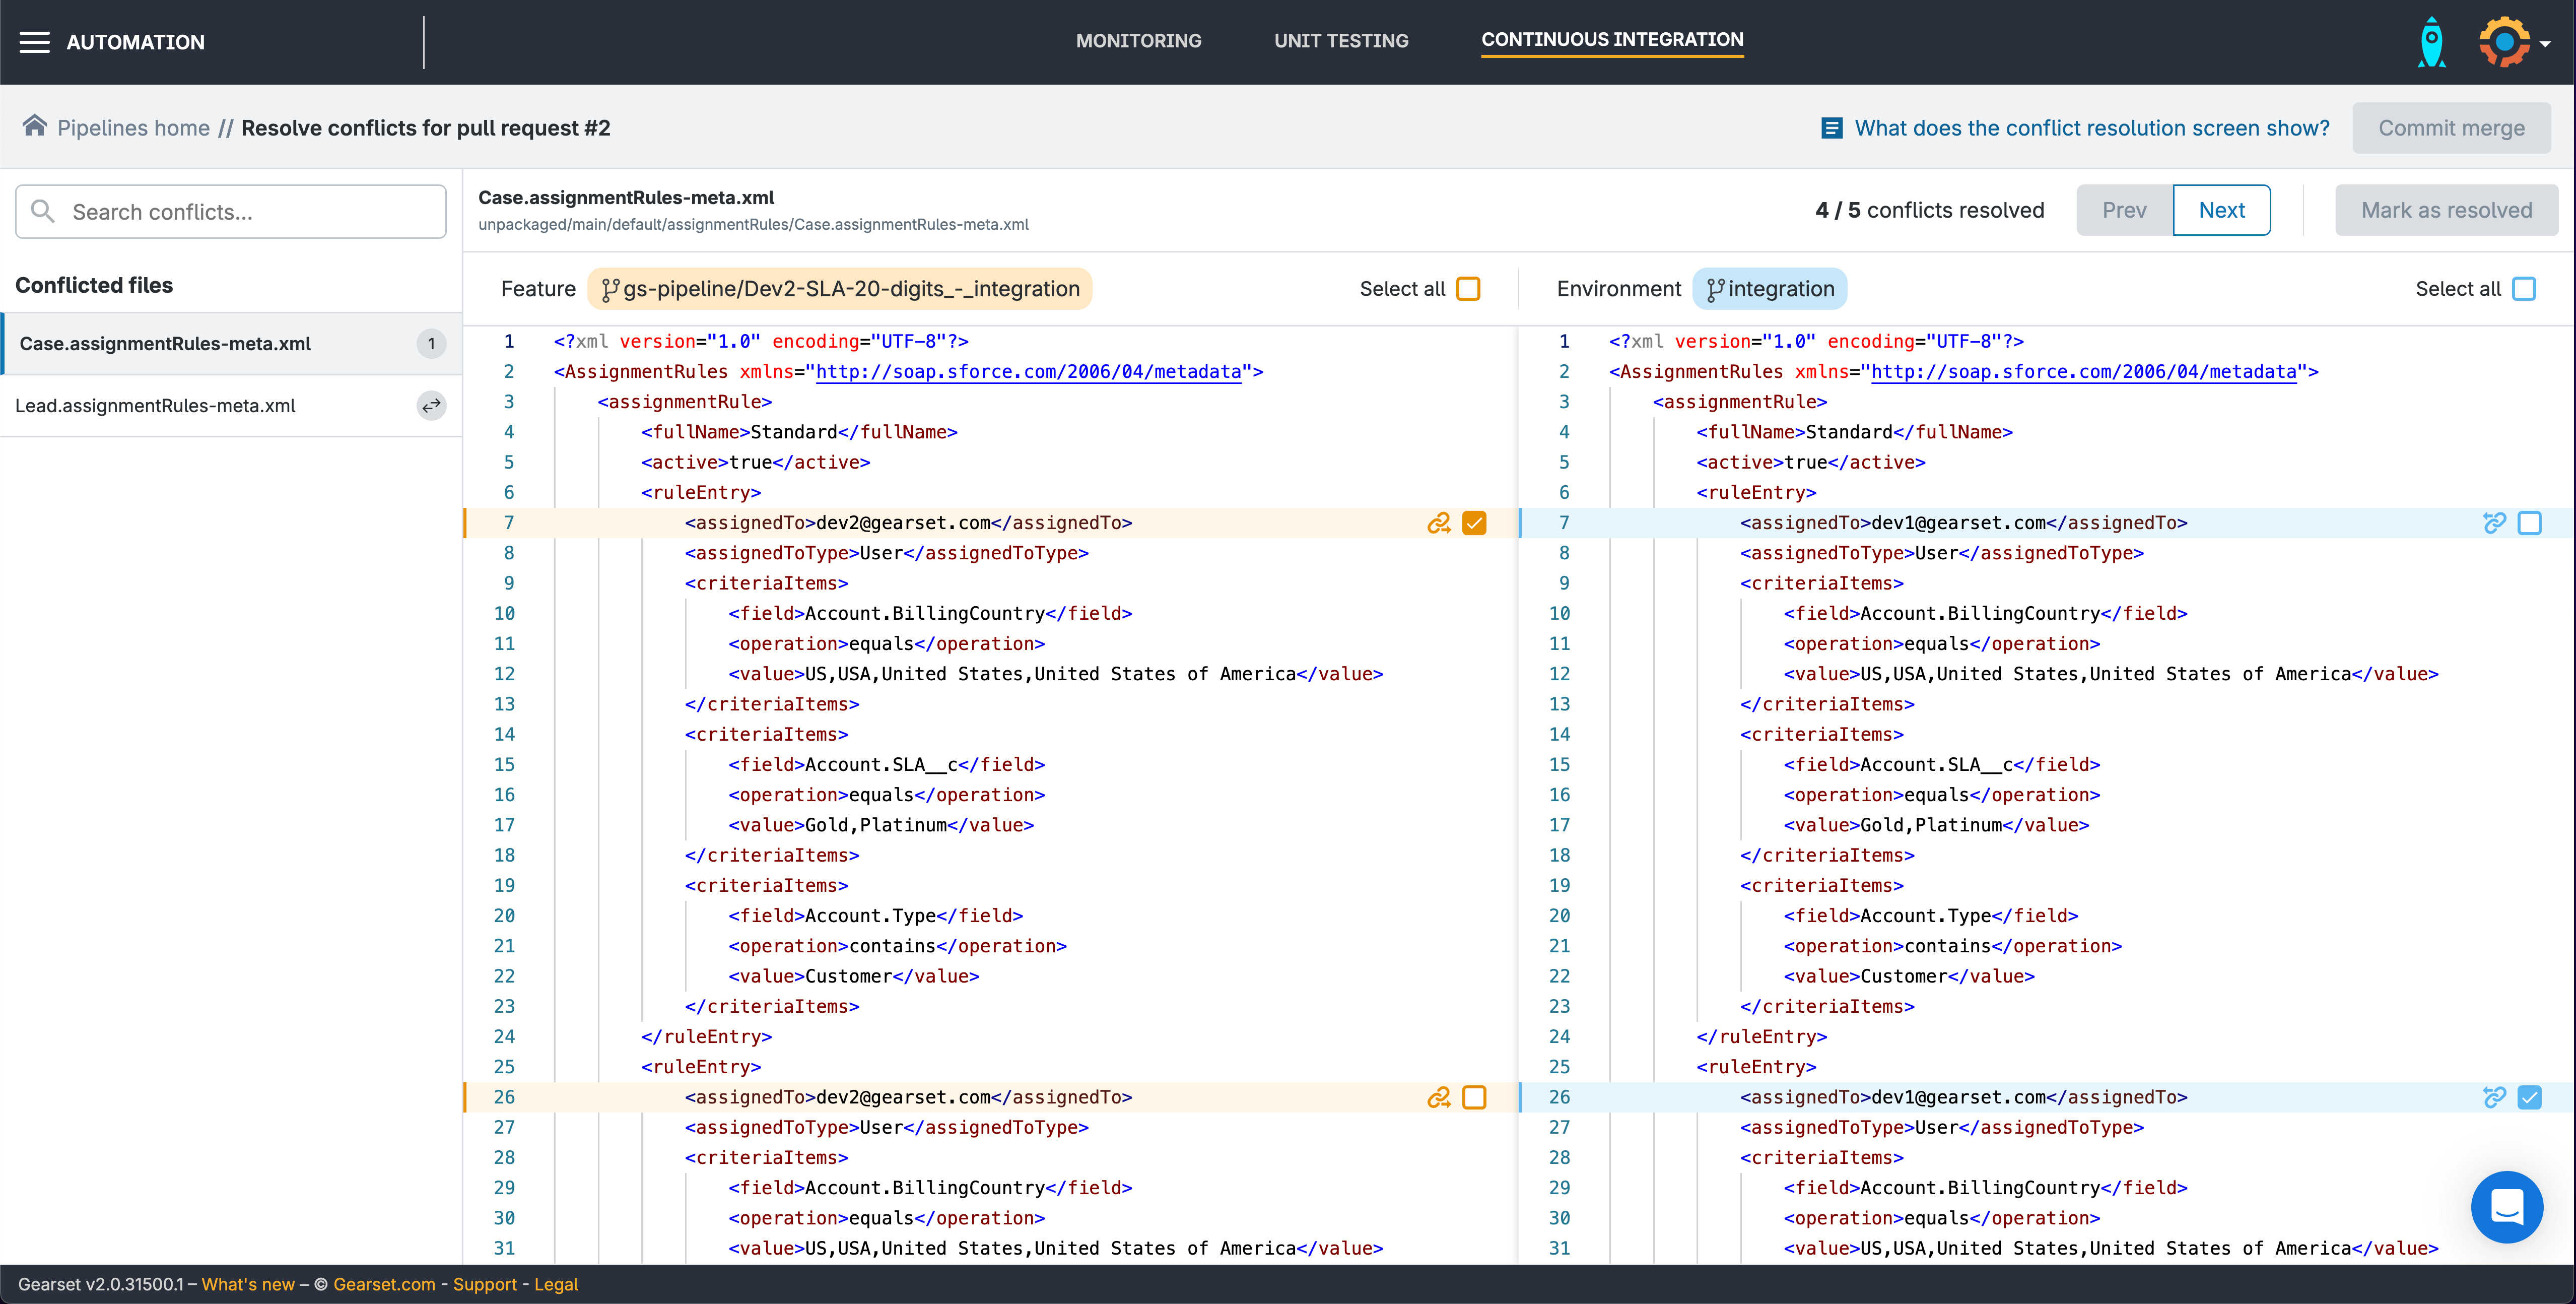Click the environment link icon on line 26

[2494, 1097]
